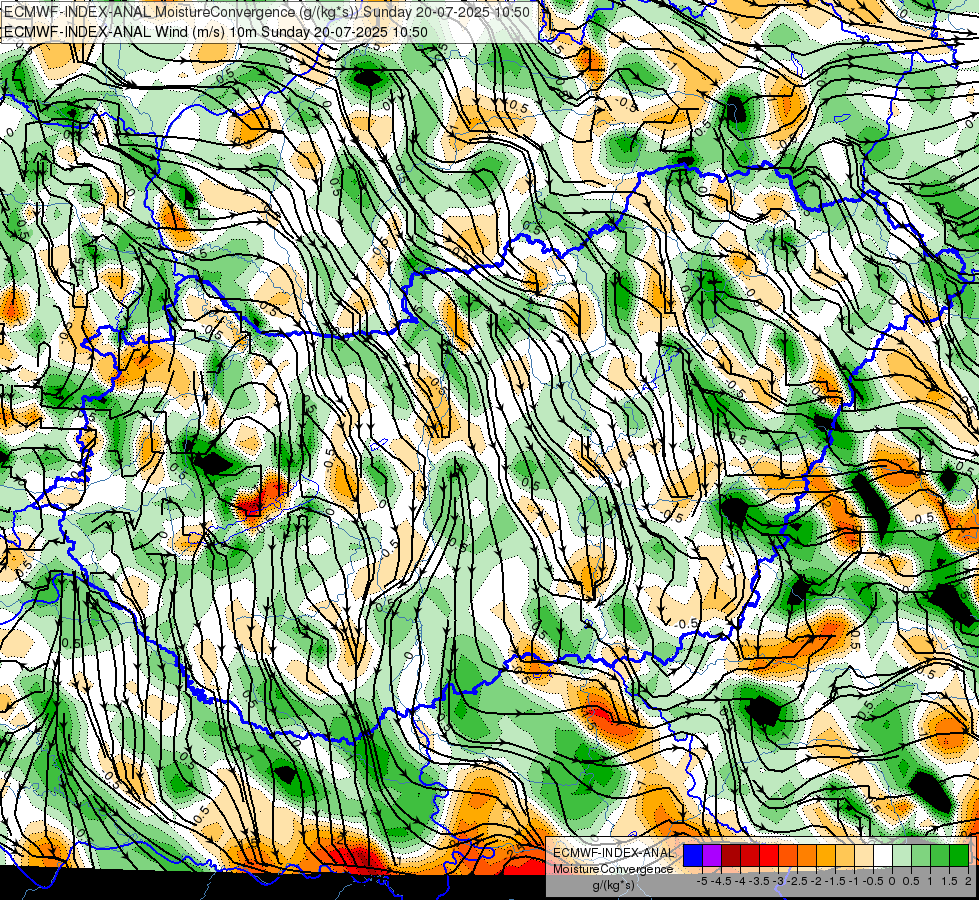
Task: Pick the legend swatch between -4 and -3.5
Action: [x=750, y=856]
